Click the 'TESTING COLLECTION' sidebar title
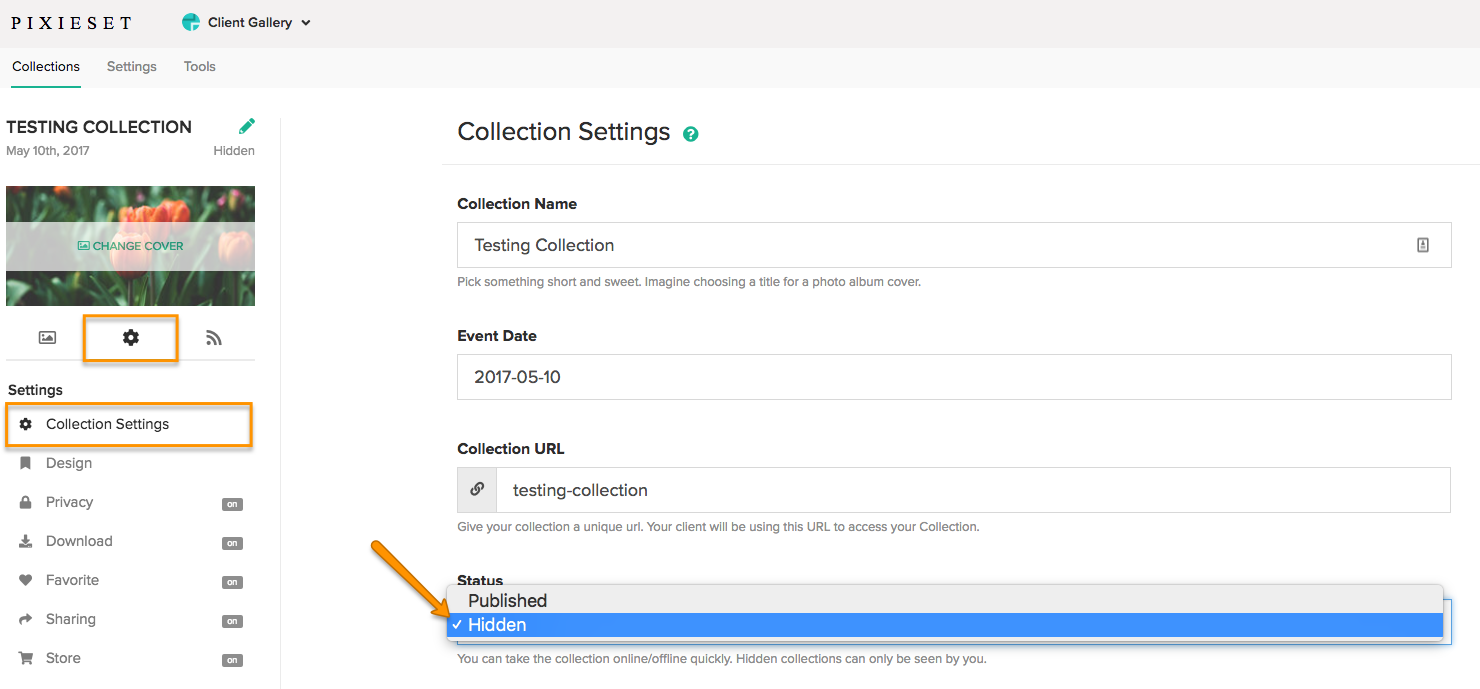Image resolution: width=1480 pixels, height=689 pixels. (x=99, y=127)
